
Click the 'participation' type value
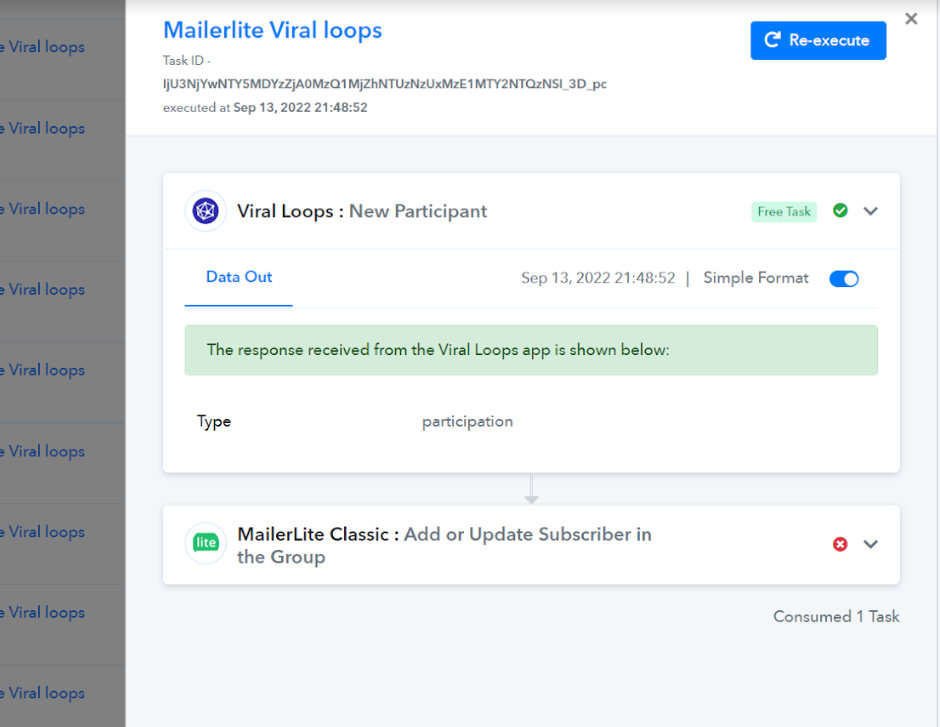467,421
